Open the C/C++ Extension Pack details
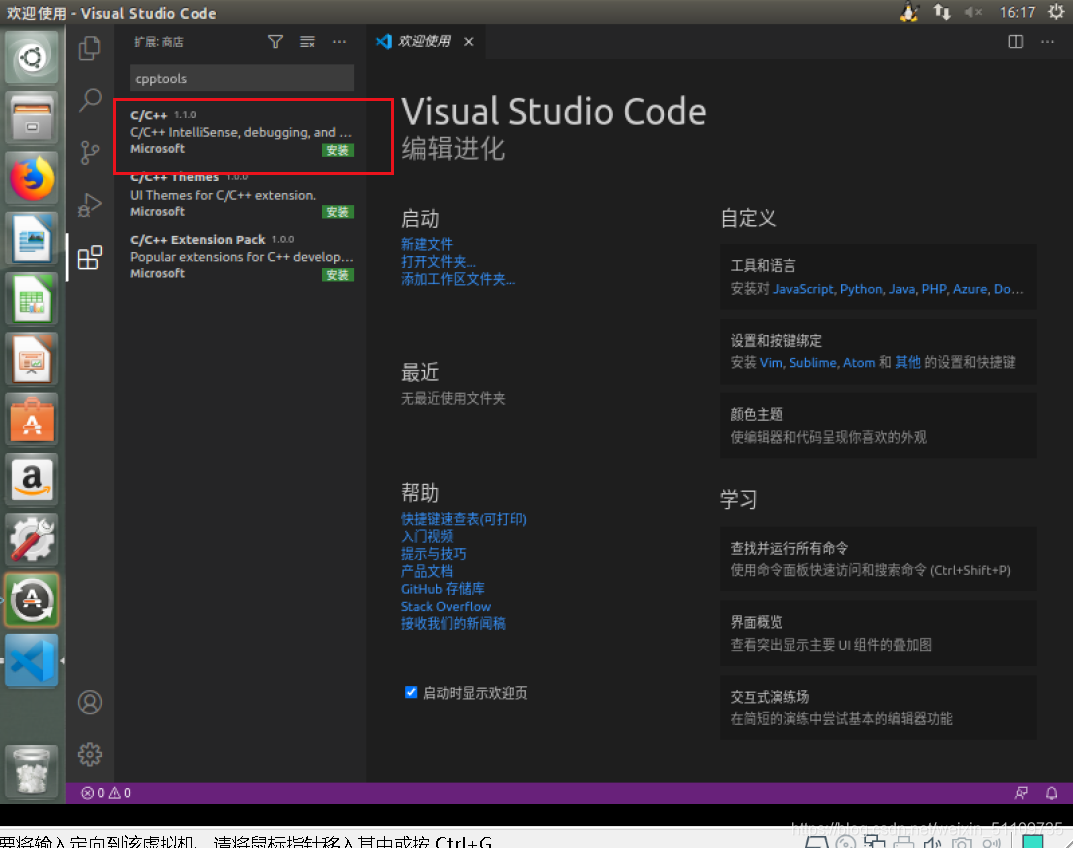Screen dimensions: 1073x848 [242, 257]
